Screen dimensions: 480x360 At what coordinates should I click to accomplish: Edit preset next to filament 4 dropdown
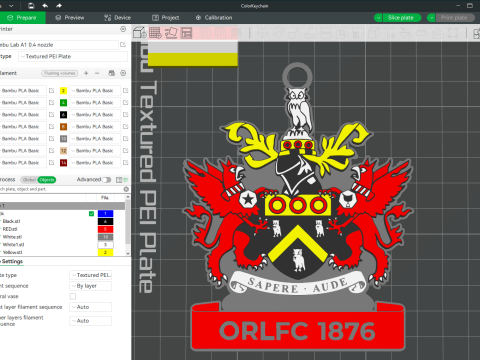(126, 103)
